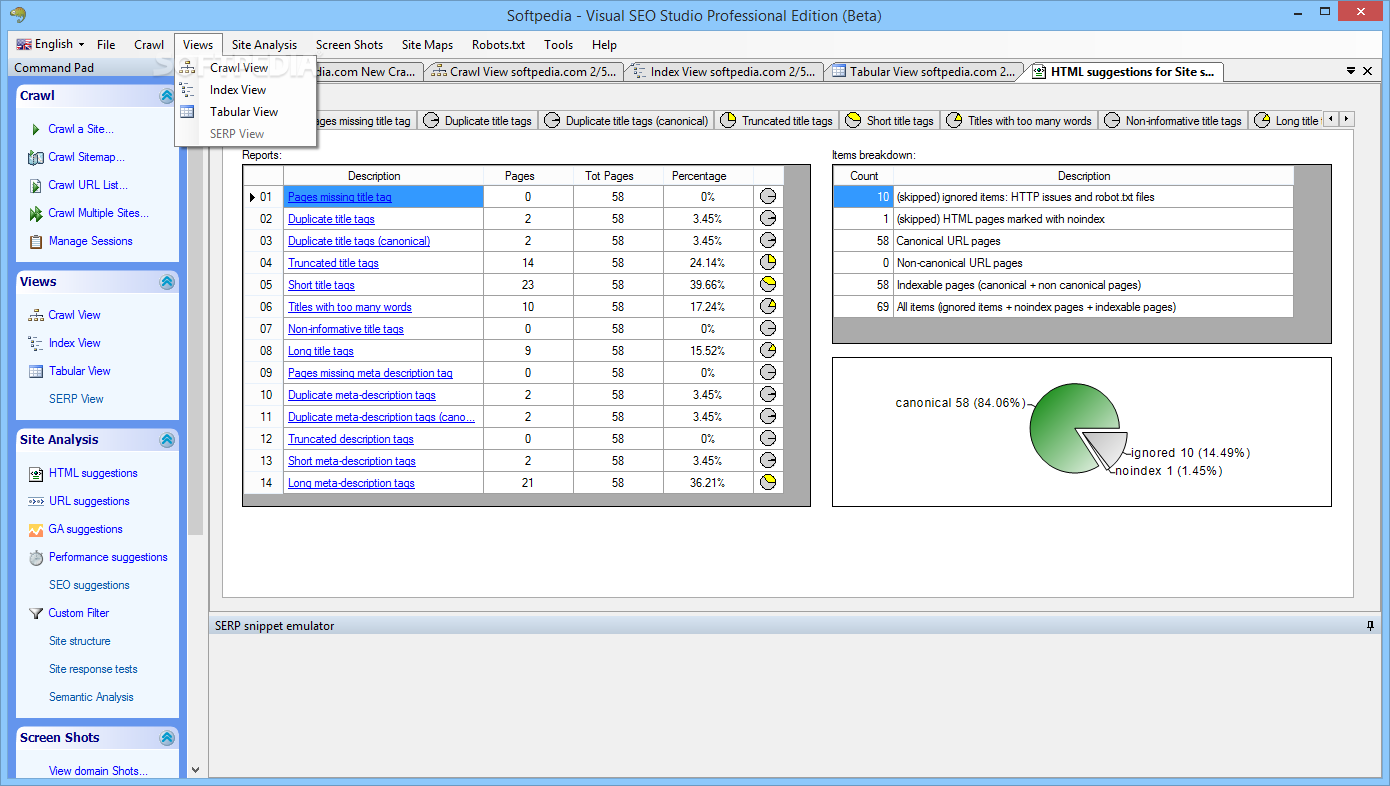The image size is (1390, 786).
Task: Click the Custom Filter funnel icon
Action: click(36, 613)
